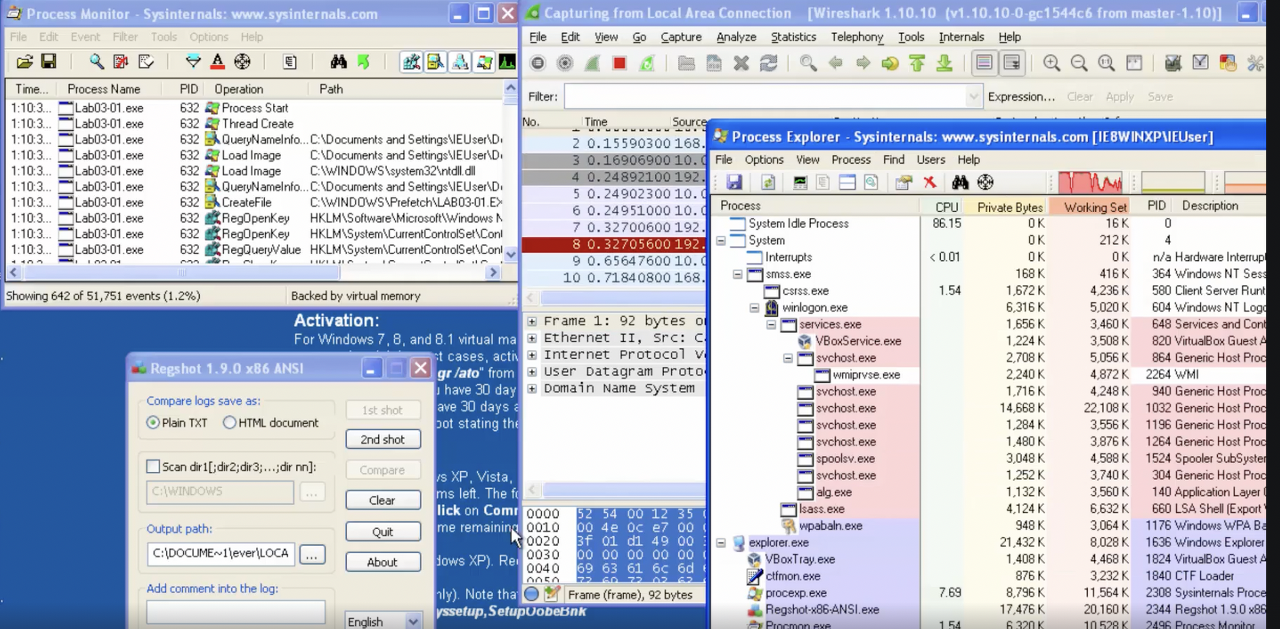Screen dimensions: 1280x629
Task: Click the Regshot Output path text field
Action: [x=220, y=553]
